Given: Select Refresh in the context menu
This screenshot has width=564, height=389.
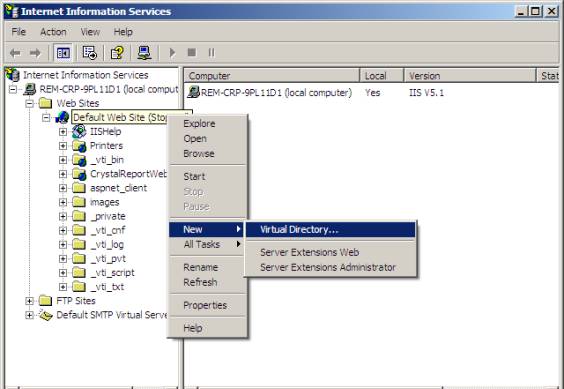Looking at the screenshot, I should (208, 282).
